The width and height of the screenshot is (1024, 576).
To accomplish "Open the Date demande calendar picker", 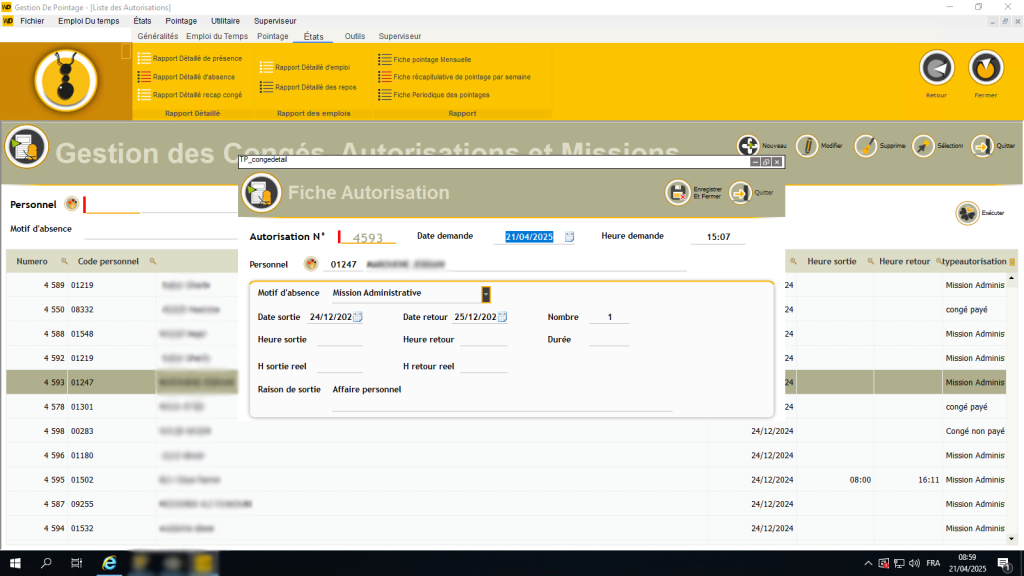I will tap(570, 236).
